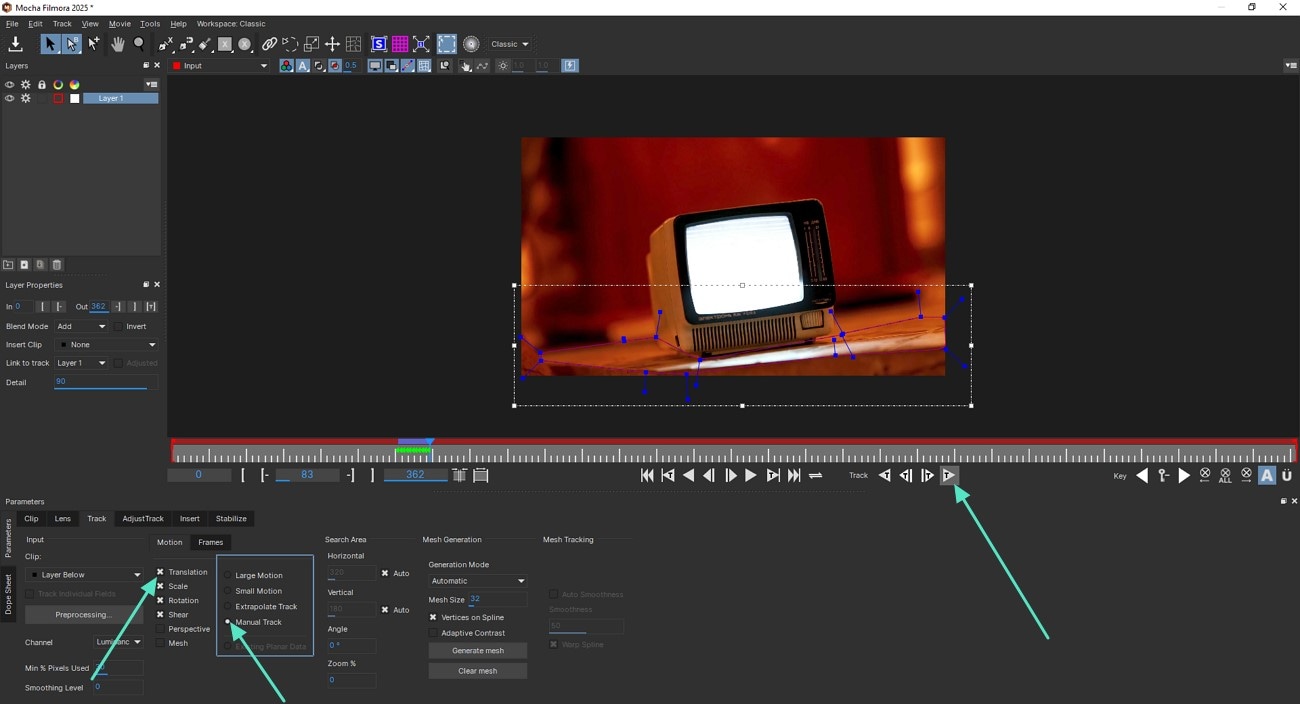
Task: Click the Preprocessing... button
Action: (84, 614)
